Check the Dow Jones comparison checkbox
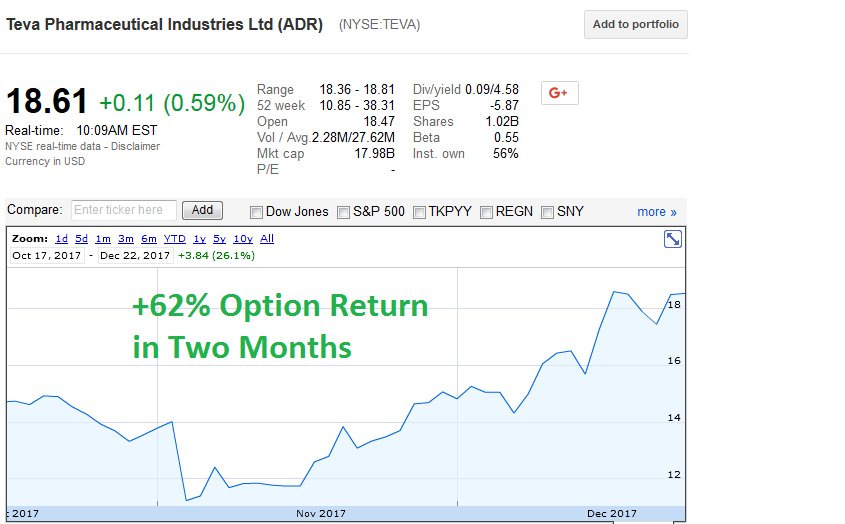 click(256, 212)
